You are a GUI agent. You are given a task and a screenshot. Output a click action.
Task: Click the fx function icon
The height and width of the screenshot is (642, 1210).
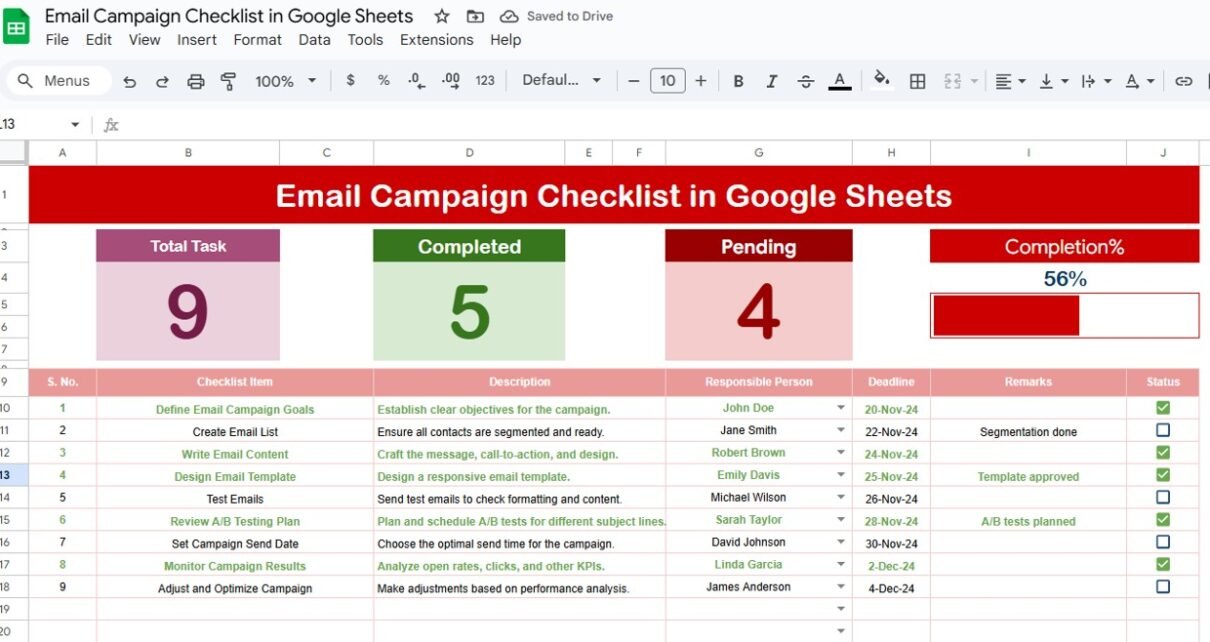click(x=111, y=125)
